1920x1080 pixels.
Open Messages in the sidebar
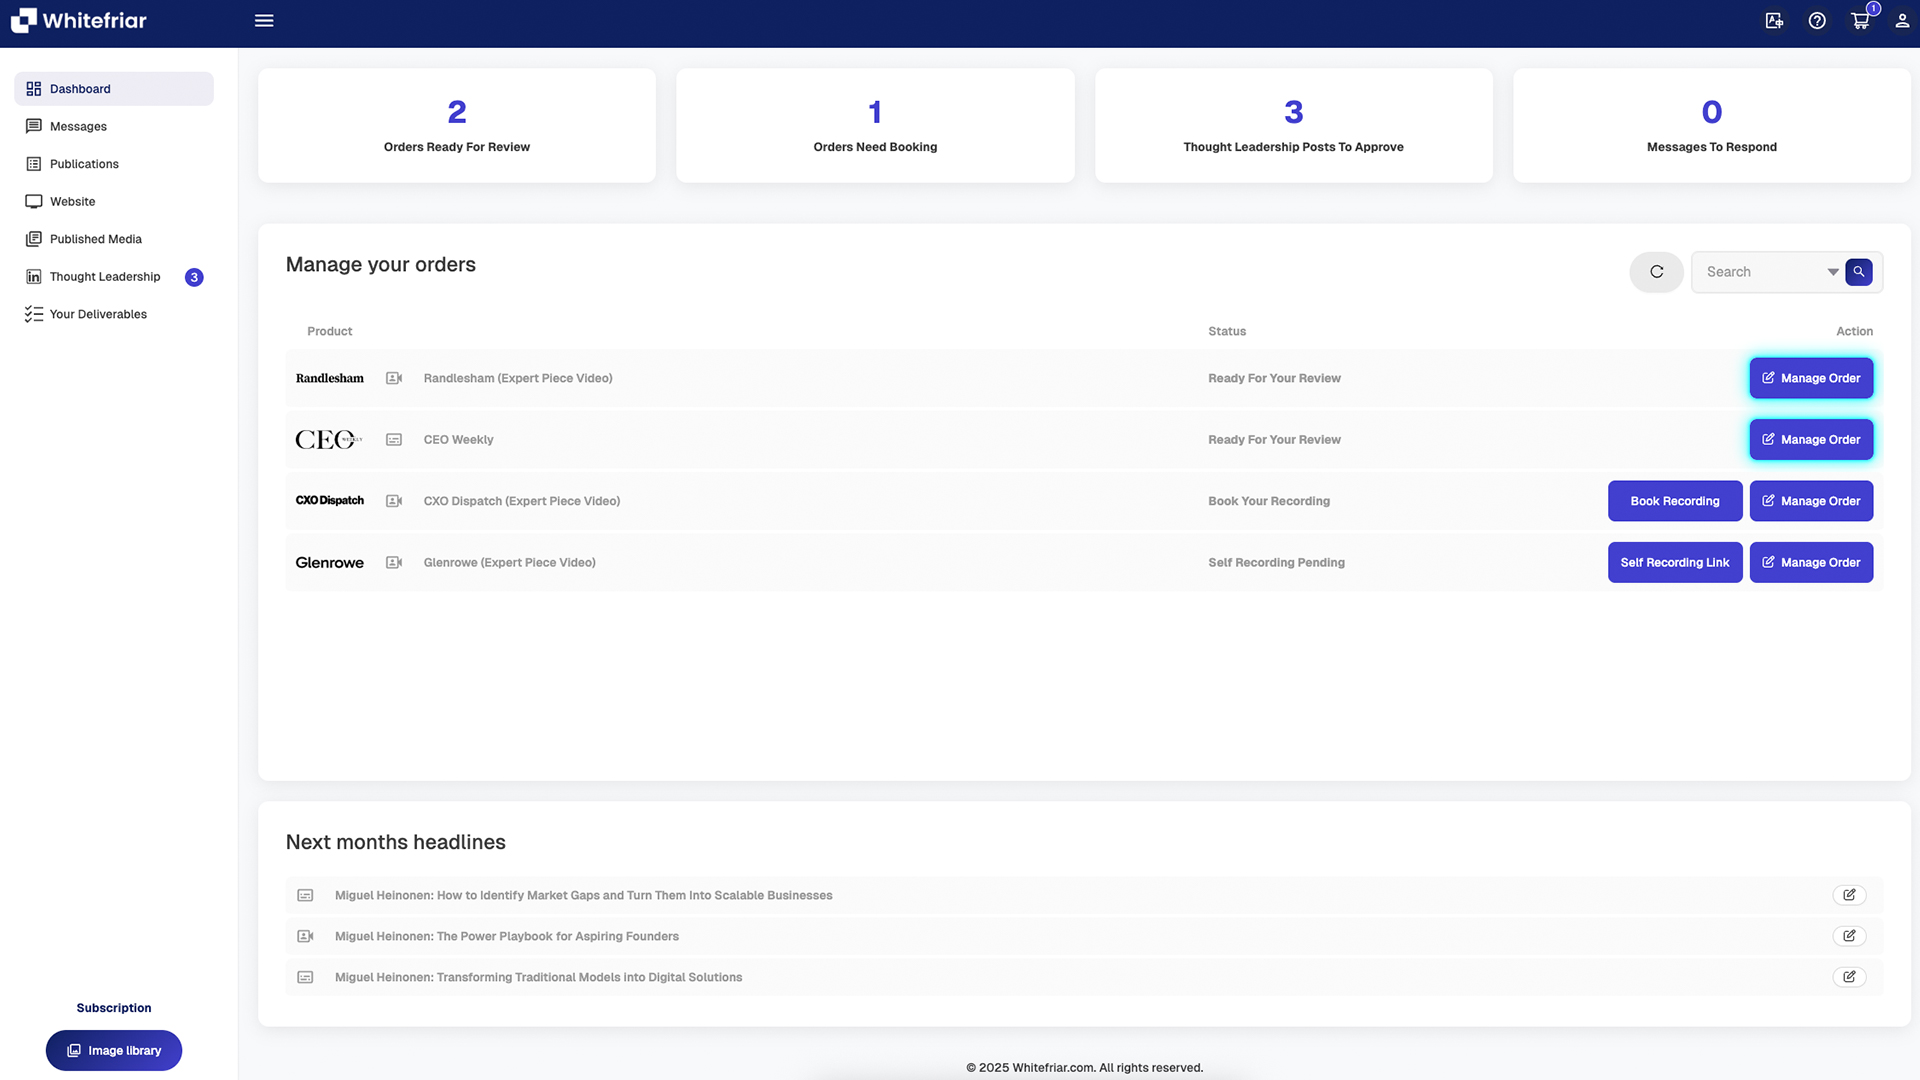(x=78, y=127)
